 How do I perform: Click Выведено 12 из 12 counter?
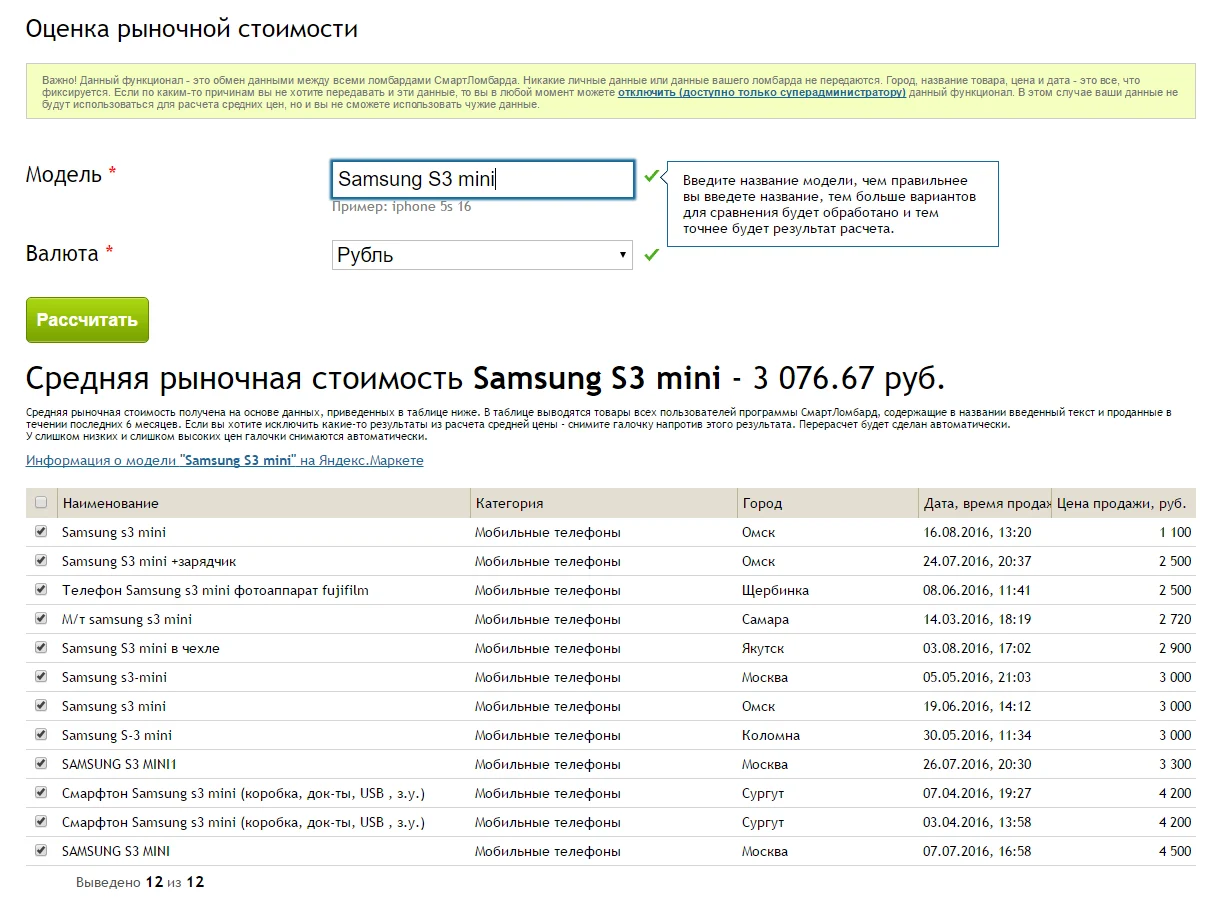[140, 882]
